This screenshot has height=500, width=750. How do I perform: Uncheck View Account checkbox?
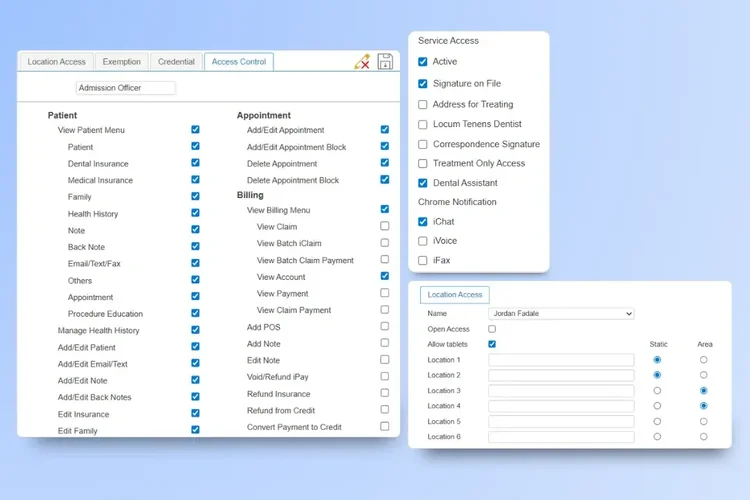385,276
